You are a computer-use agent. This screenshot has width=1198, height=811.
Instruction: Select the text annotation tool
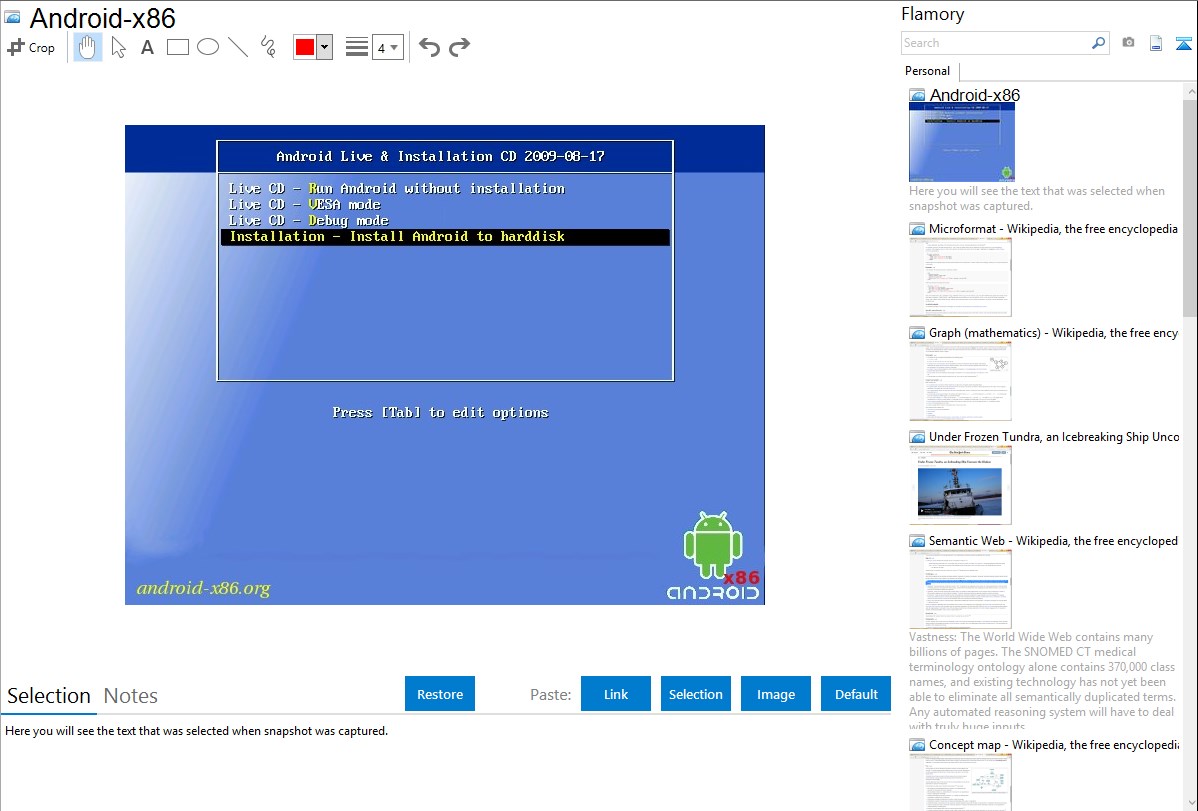click(x=147, y=47)
